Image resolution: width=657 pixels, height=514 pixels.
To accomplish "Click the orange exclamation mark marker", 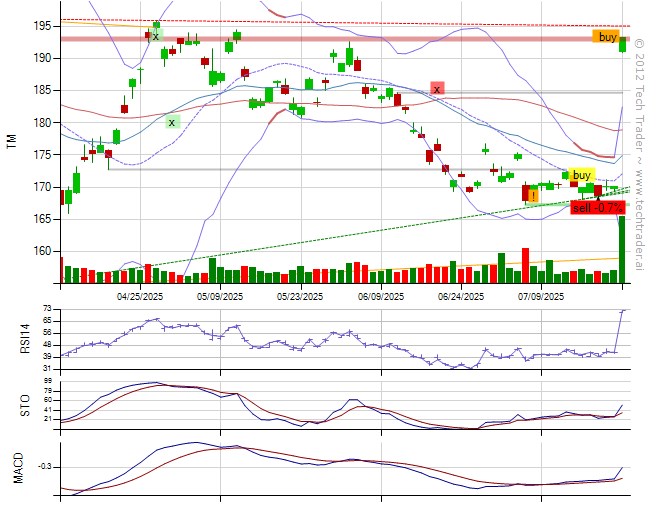I will (x=533, y=196).
